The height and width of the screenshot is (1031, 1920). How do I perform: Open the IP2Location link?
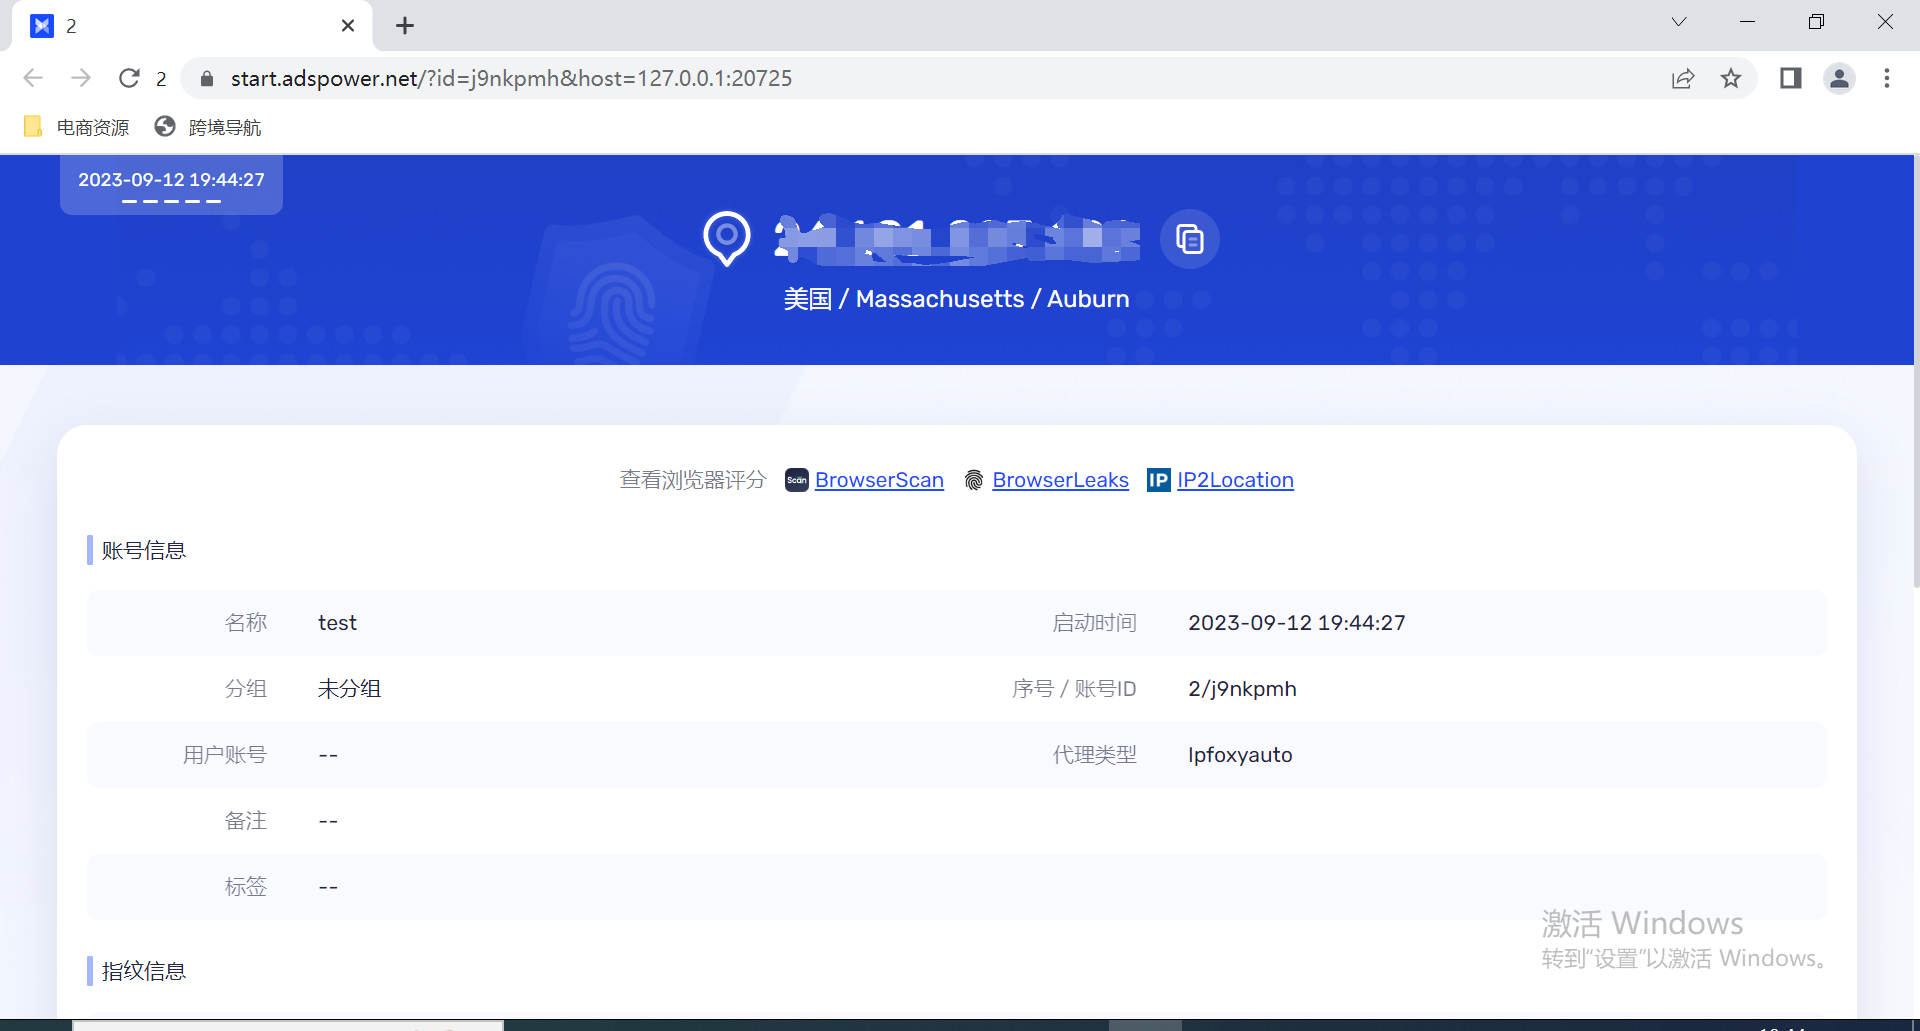pyautogui.click(x=1235, y=480)
